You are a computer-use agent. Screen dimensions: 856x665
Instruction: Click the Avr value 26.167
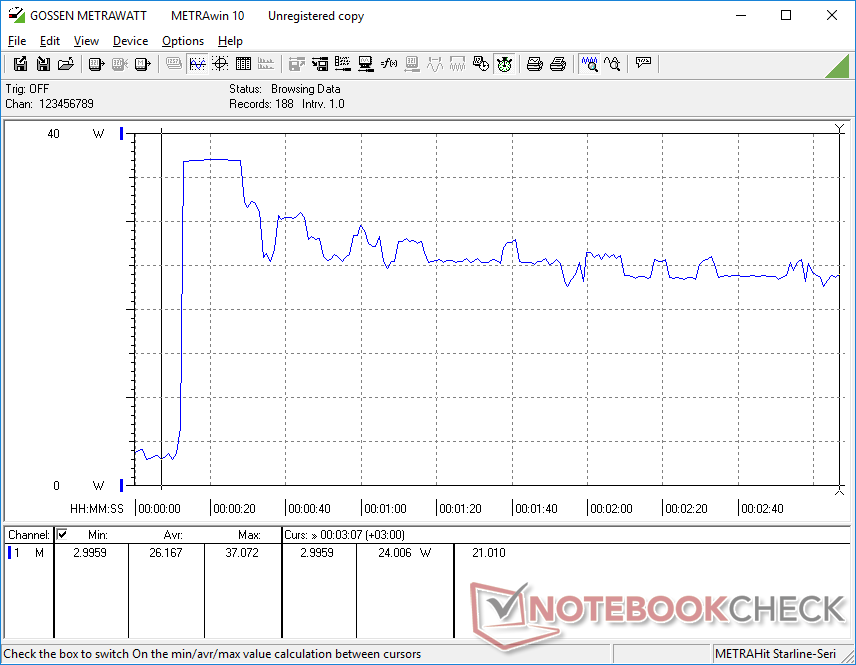[166, 553]
